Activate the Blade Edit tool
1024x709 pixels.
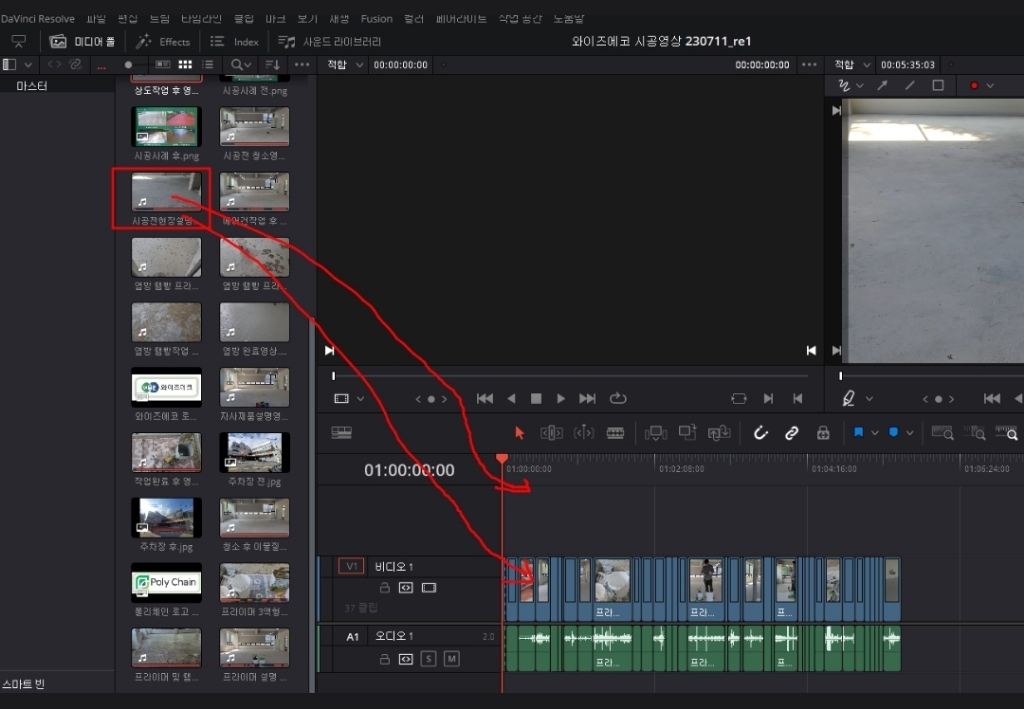(x=615, y=432)
